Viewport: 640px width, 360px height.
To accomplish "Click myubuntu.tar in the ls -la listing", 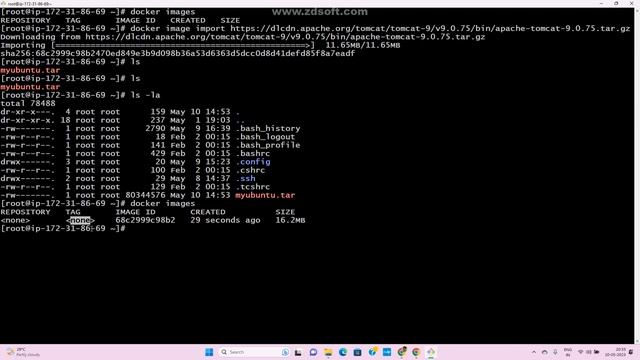I will coord(265,196).
